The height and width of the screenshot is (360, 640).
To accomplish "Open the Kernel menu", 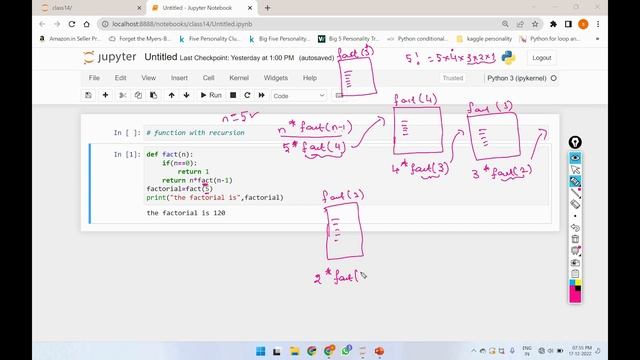I will [239, 78].
